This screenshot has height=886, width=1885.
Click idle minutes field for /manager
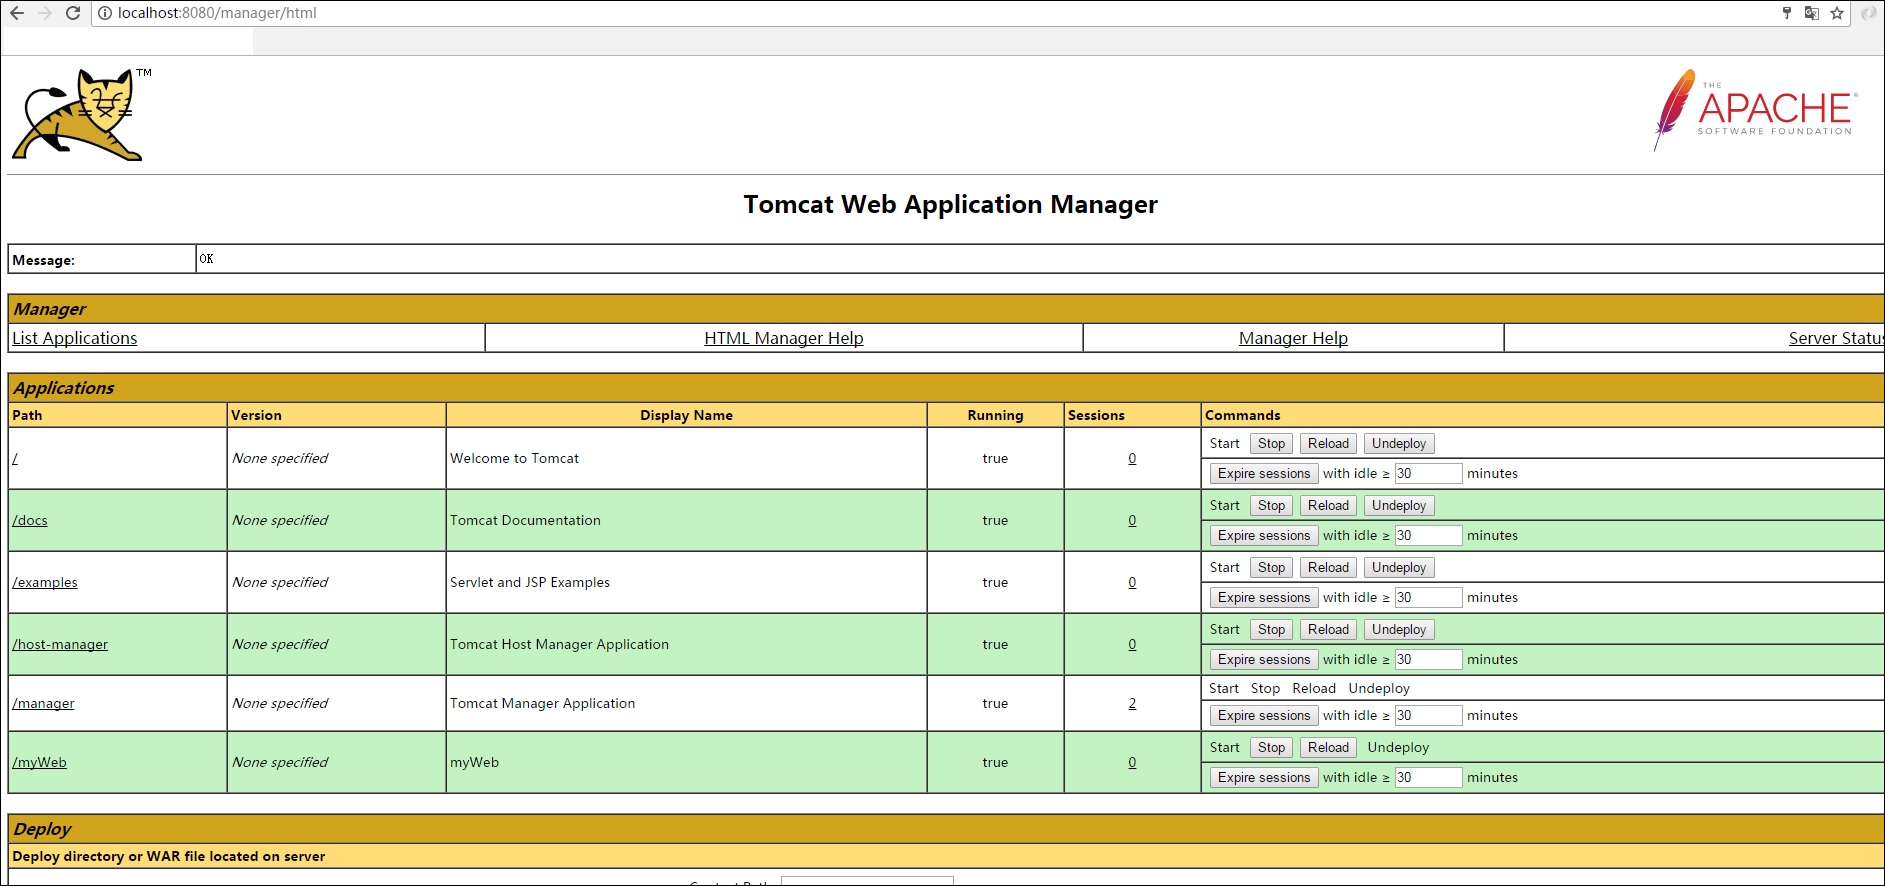[x=1428, y=715]
